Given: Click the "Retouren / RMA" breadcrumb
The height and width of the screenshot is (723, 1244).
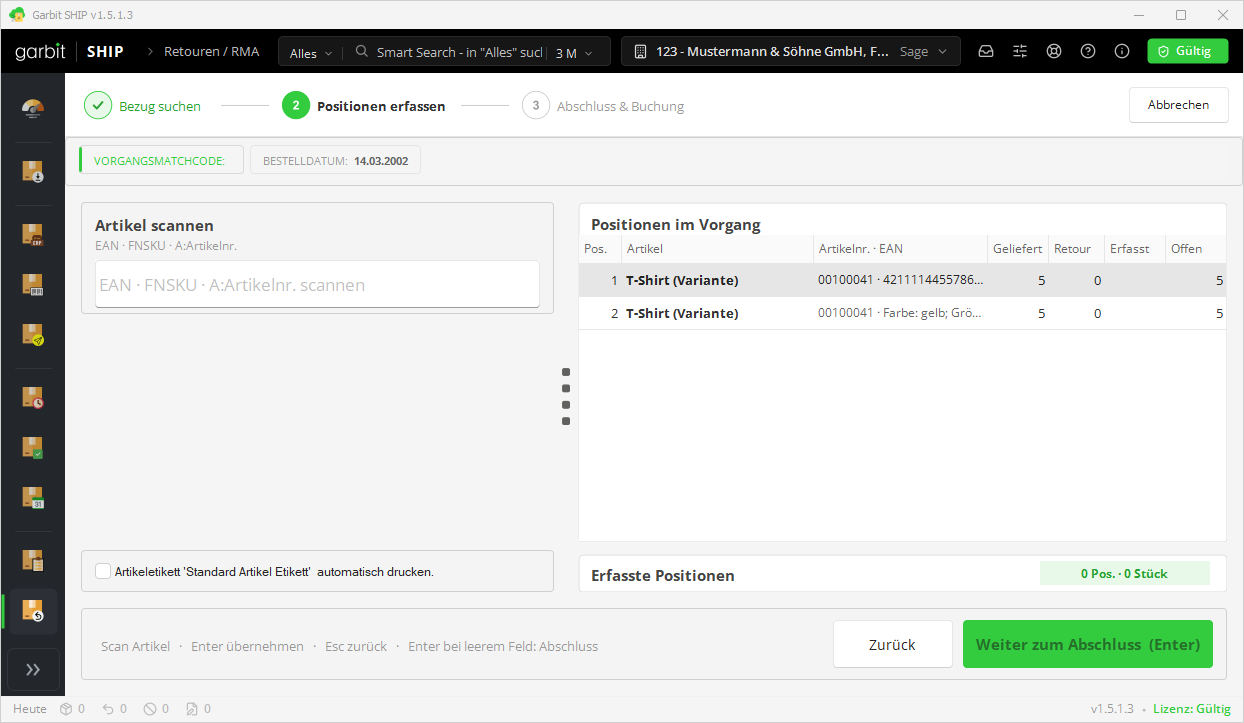Looking at the screenshot, I should (x=211, y=51).
